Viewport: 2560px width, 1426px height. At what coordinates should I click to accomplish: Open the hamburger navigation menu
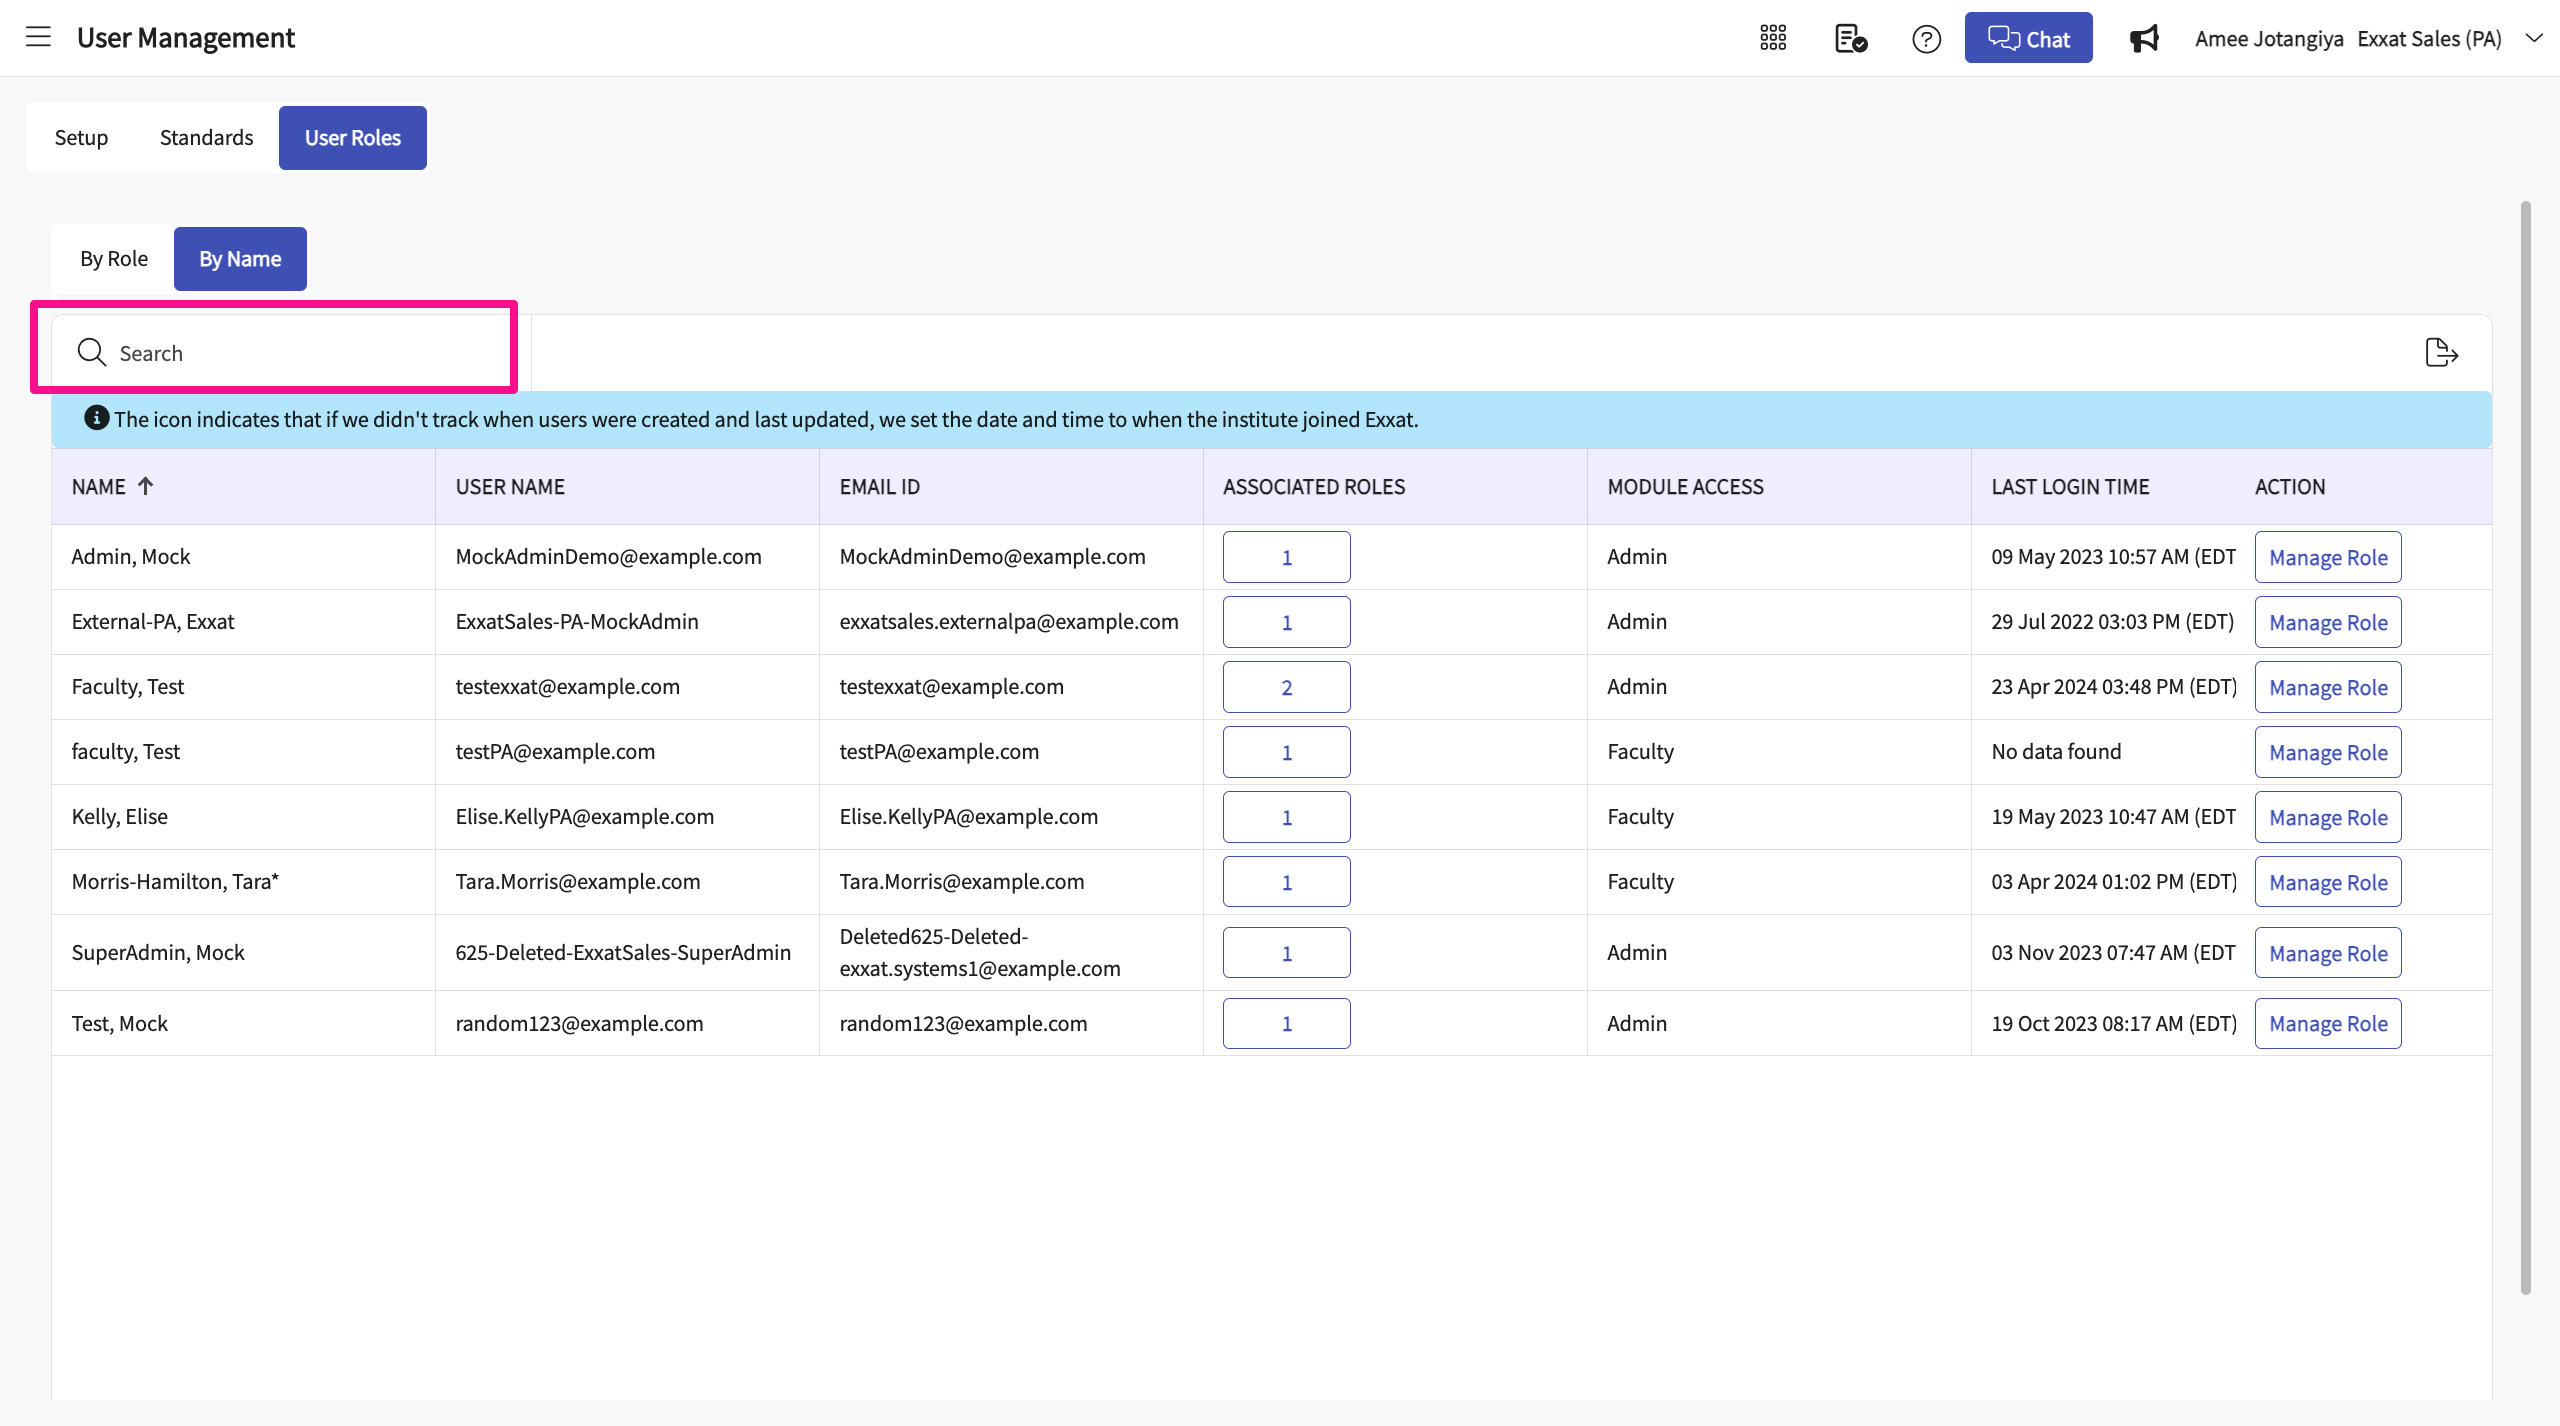38,38
